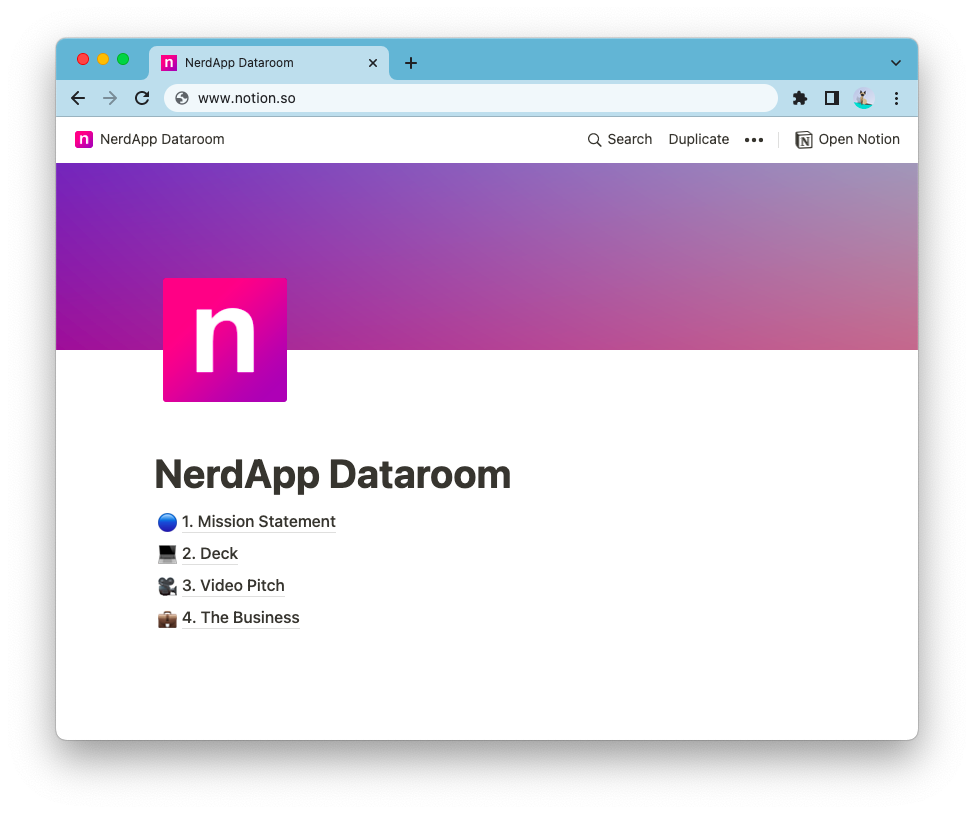The width and height of the screenshot is (974, 814).
Task: Click the cat profile avatar in Chrome
Action: tap(863, 98)
